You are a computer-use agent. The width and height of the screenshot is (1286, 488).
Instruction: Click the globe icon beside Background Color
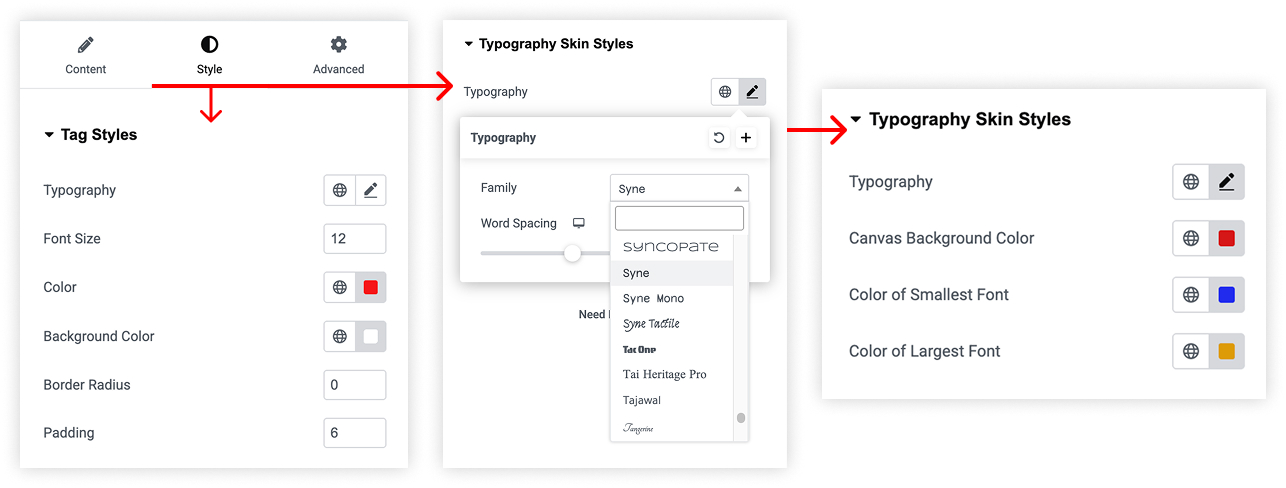point(340,336)
